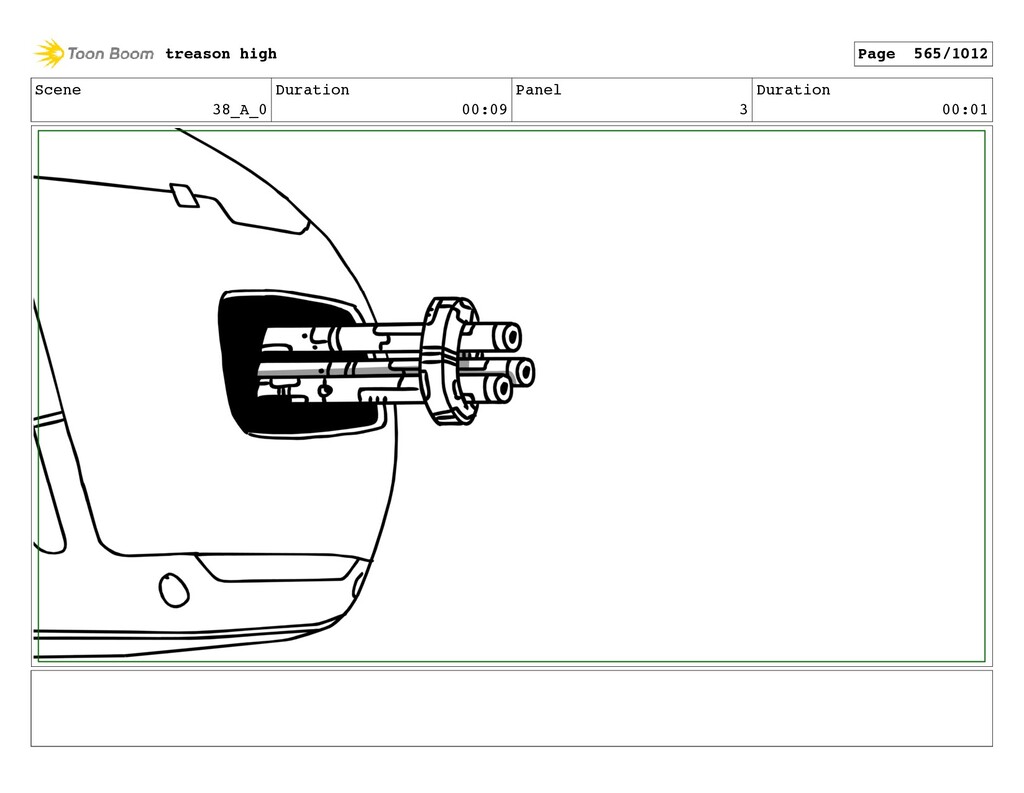
Task: Select panel number value '3'
Action: pyautogui.click(x=743, y=109)
